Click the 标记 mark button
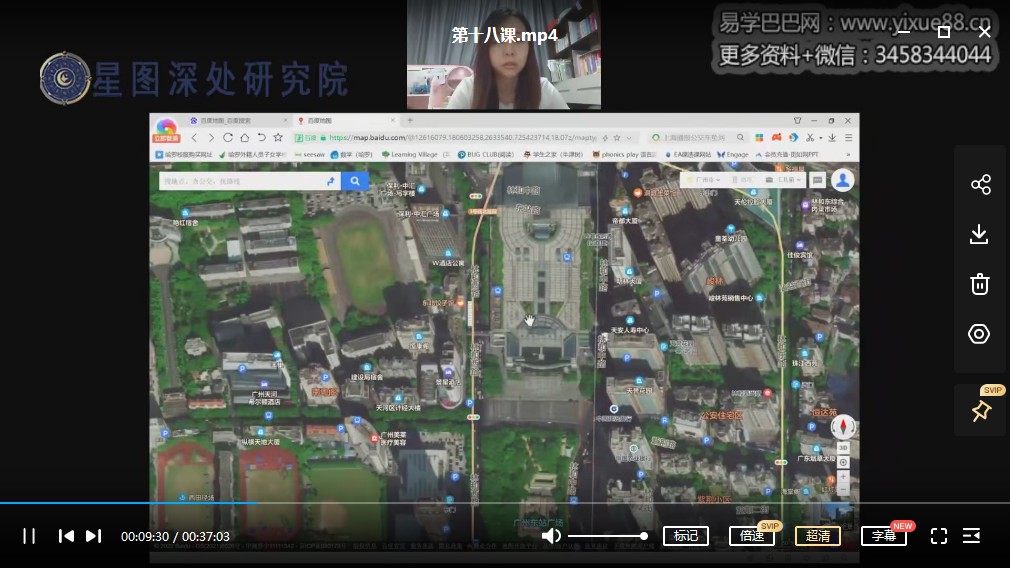The image size is (1010, 568). [x=685, y=536]
